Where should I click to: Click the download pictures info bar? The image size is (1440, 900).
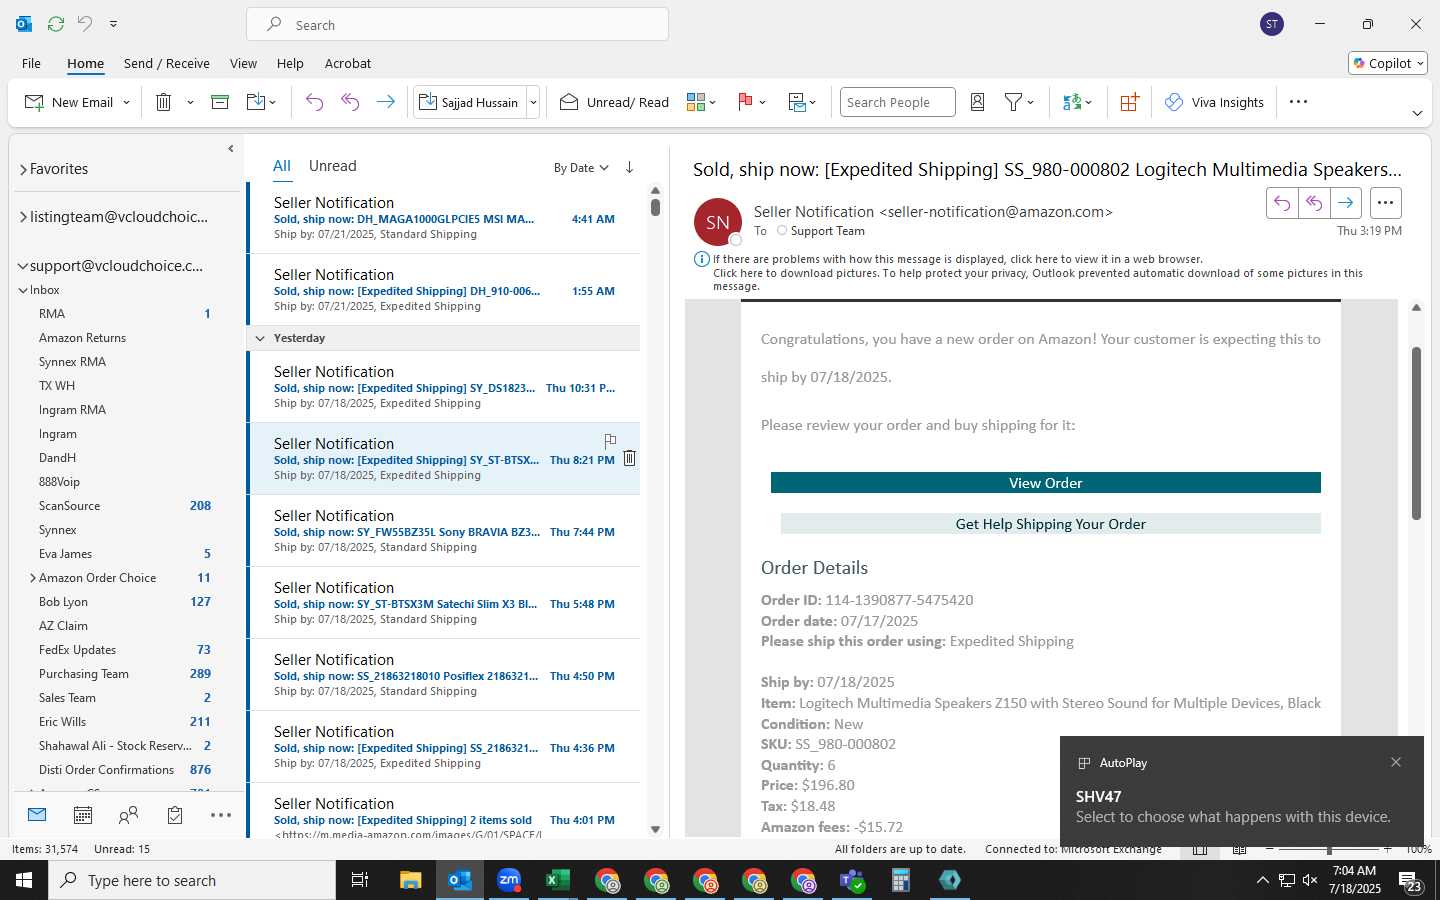click(x=1038, y=279)
